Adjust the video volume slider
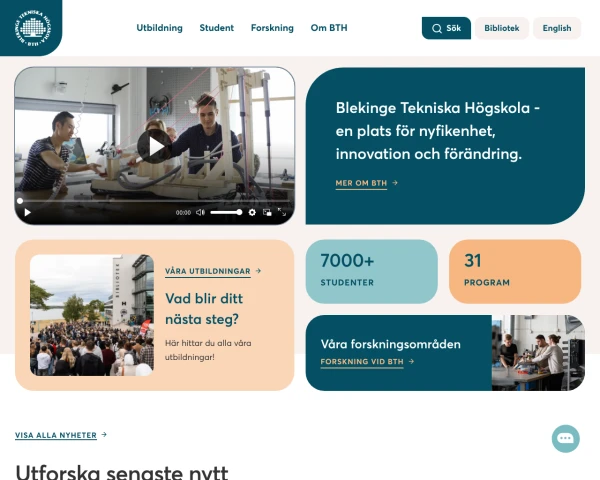 click(x=226, y=212)
